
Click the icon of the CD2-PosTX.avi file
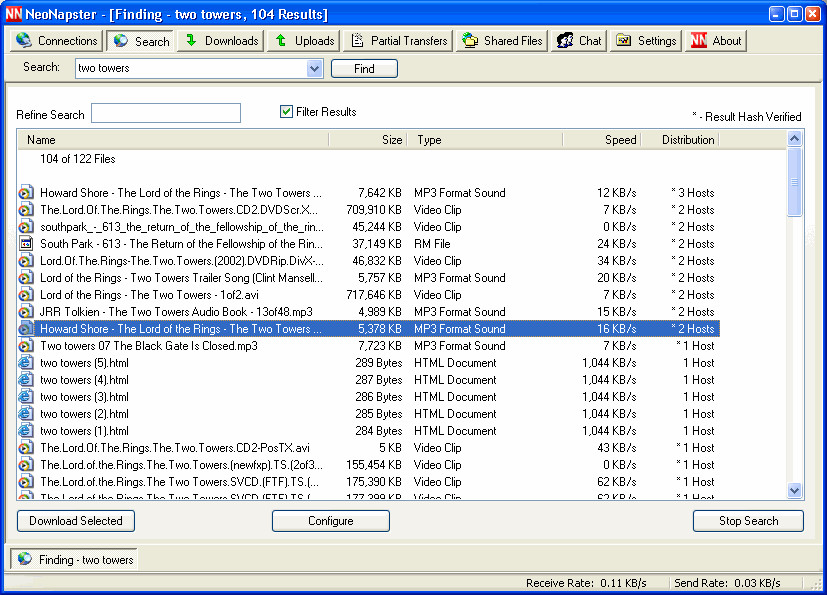[x=26, y=448]
